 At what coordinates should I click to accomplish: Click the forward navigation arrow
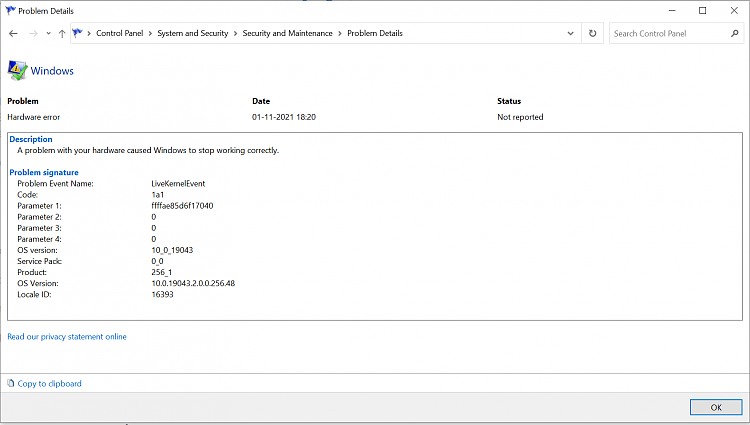tap(33, 33)
